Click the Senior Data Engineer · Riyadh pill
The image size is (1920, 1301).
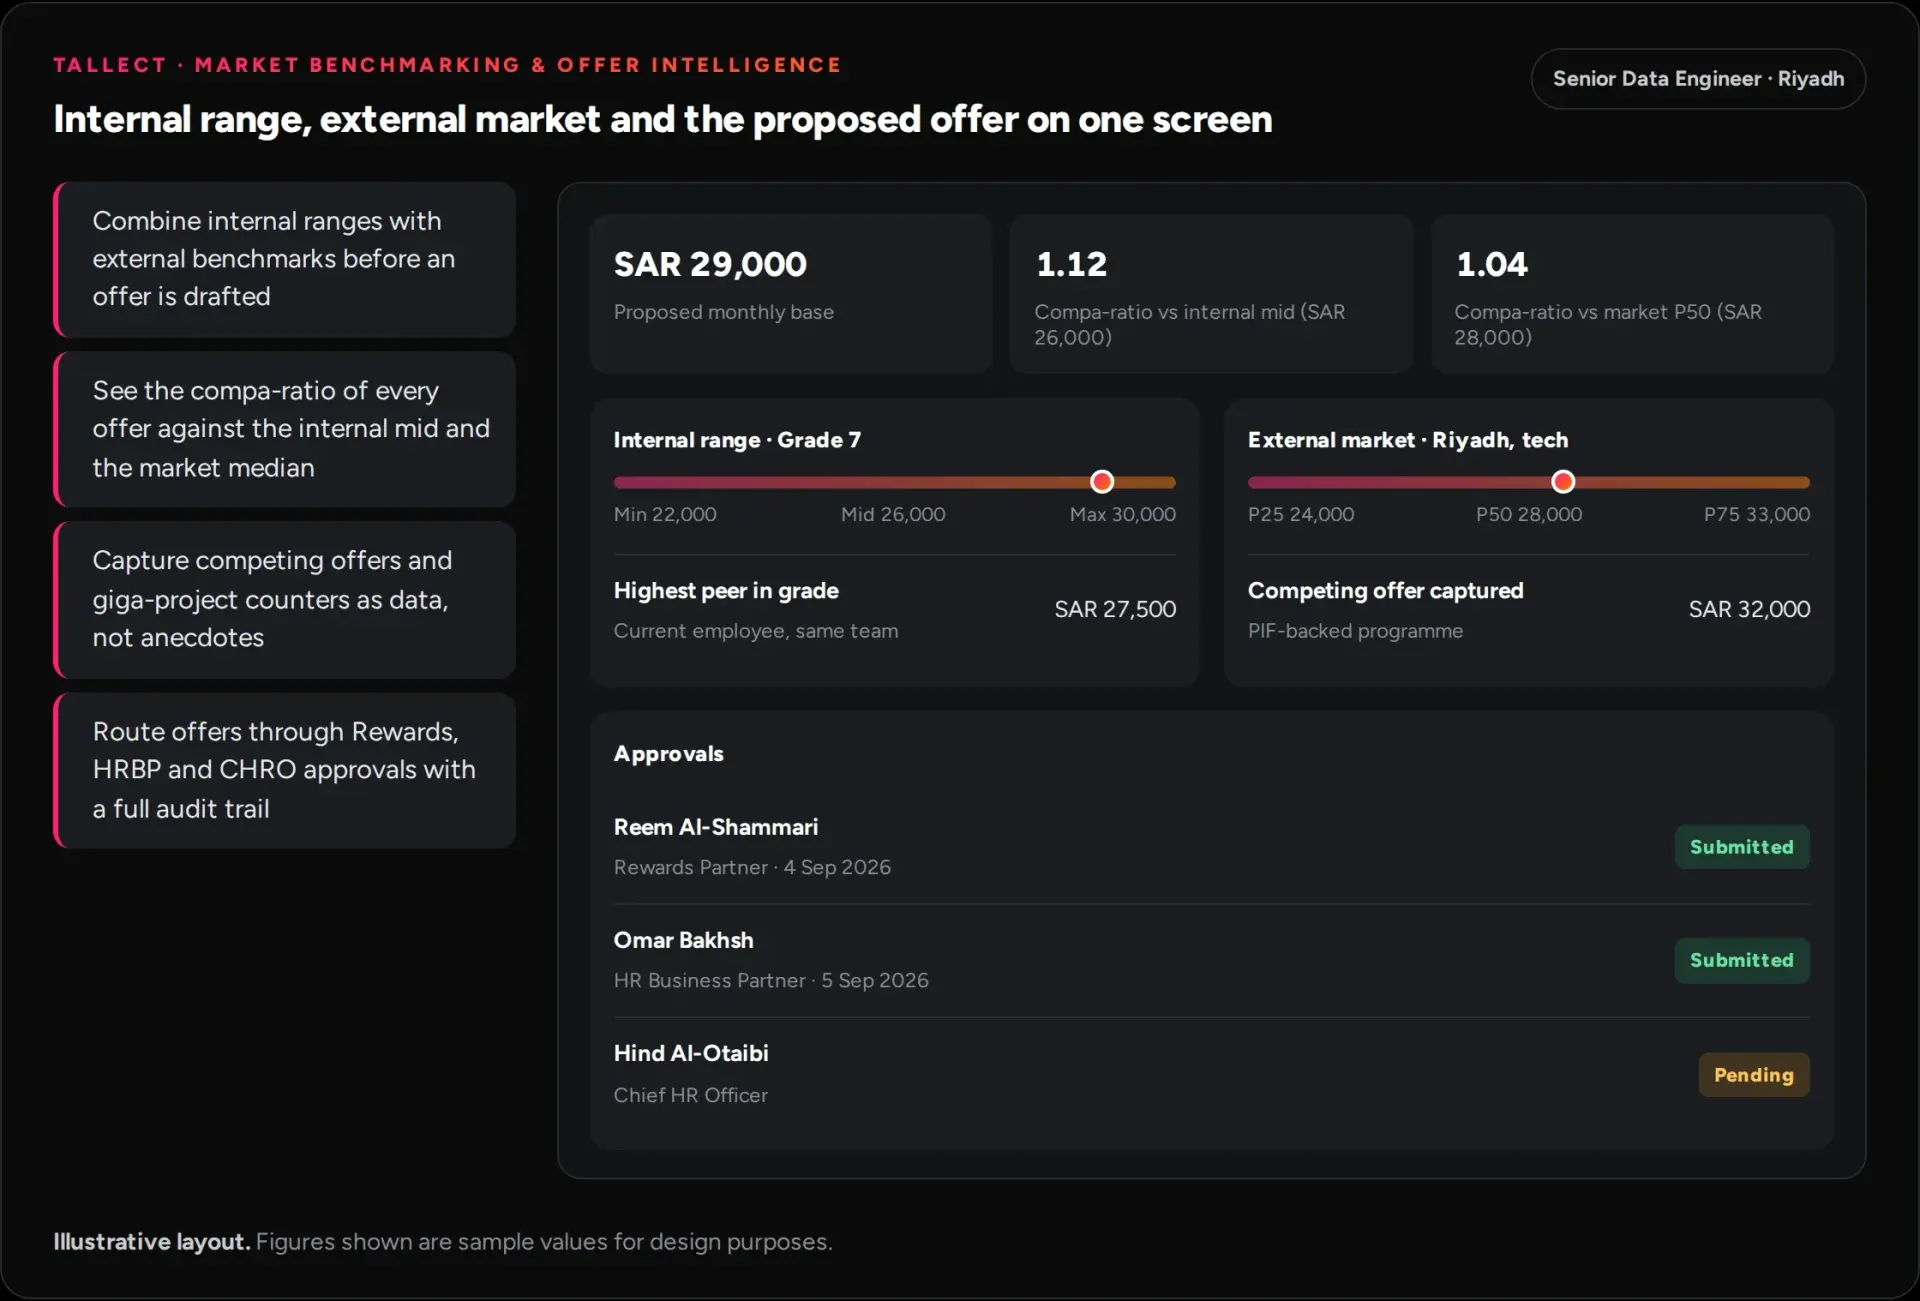pos(1698,79)
